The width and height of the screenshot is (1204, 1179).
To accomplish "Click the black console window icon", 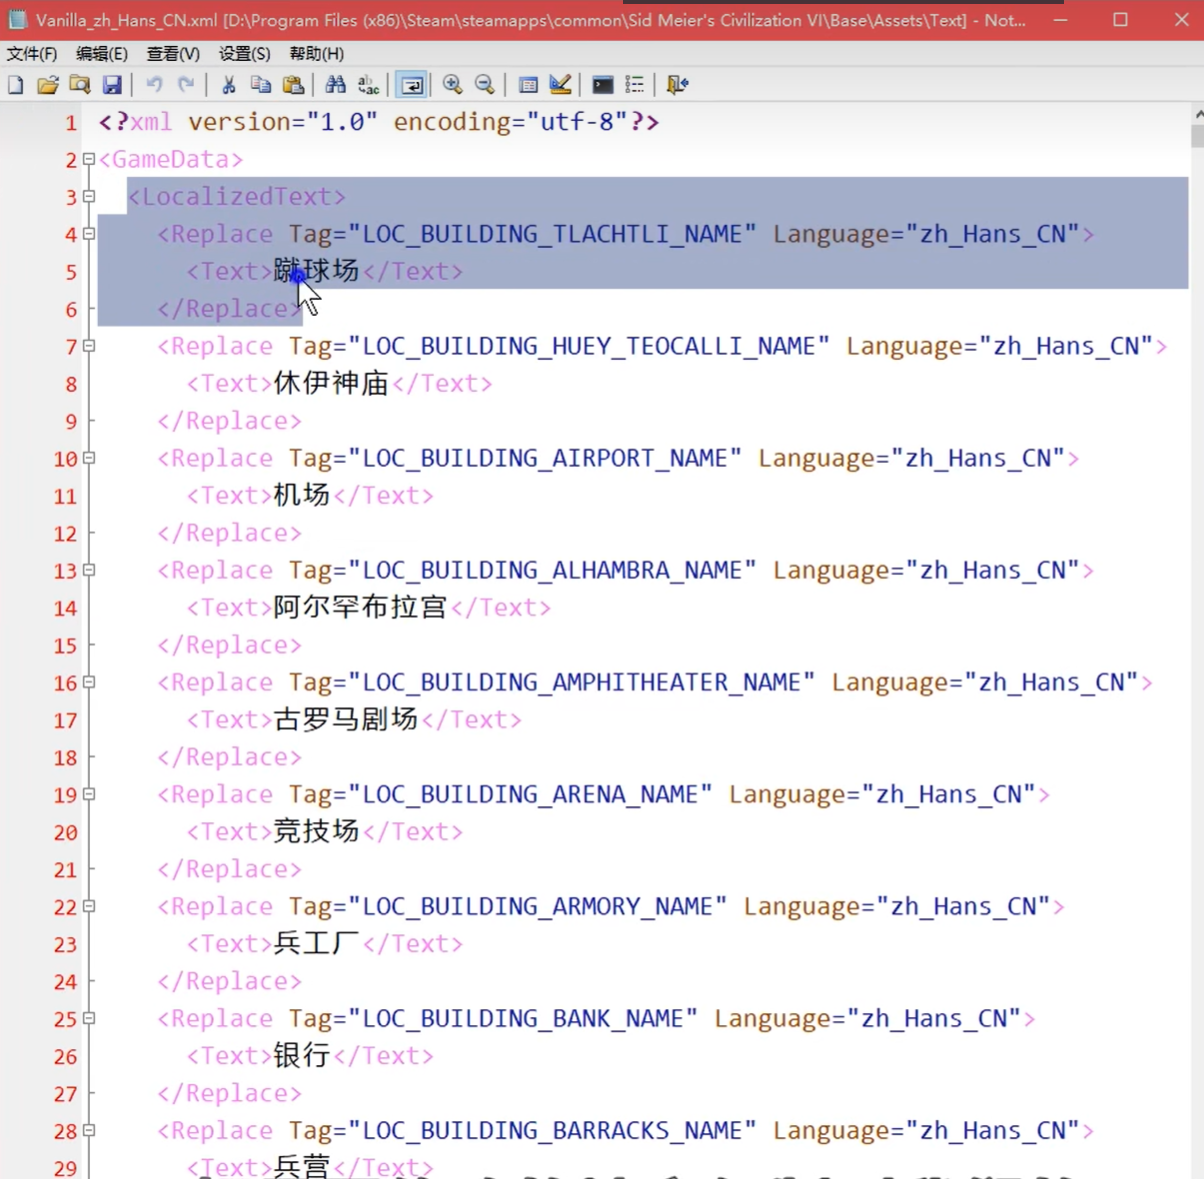I will [x=602, y=85].
